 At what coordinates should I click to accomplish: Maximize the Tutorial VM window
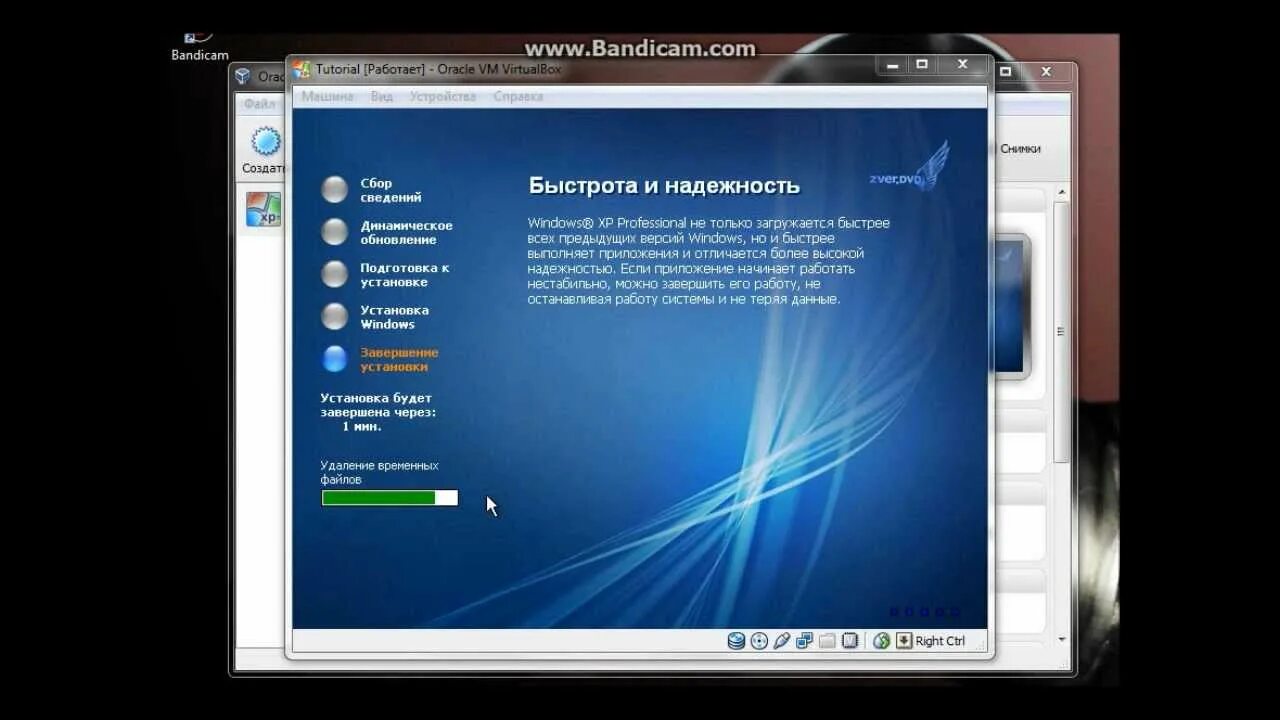coord(921,65)
